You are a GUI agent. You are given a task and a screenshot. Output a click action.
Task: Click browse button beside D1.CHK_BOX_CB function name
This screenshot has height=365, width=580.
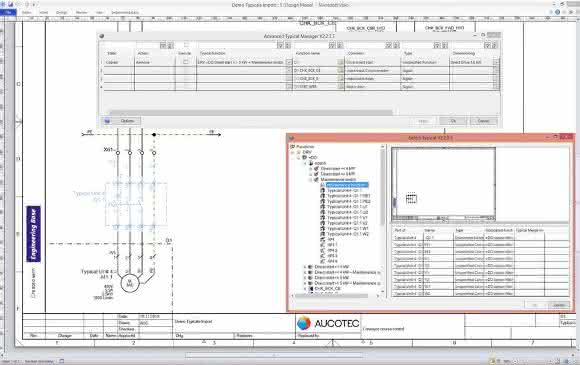pos(340,70)
